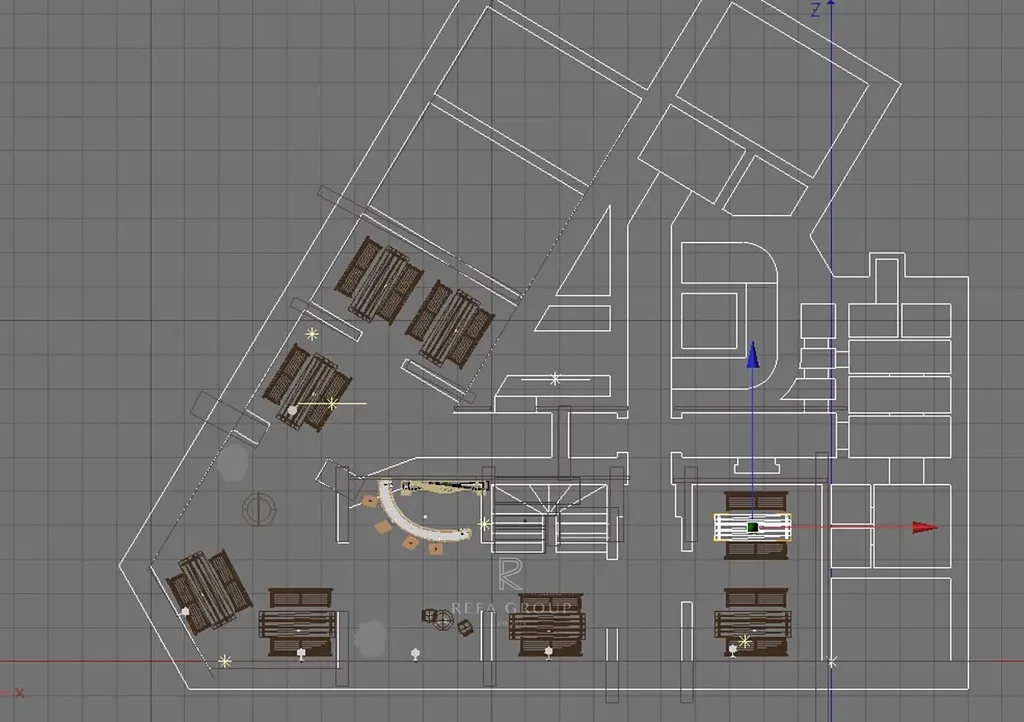Select the gray plant blob between the bottom tables
The image size is (1024, 722).
click(x=371, y=636)
